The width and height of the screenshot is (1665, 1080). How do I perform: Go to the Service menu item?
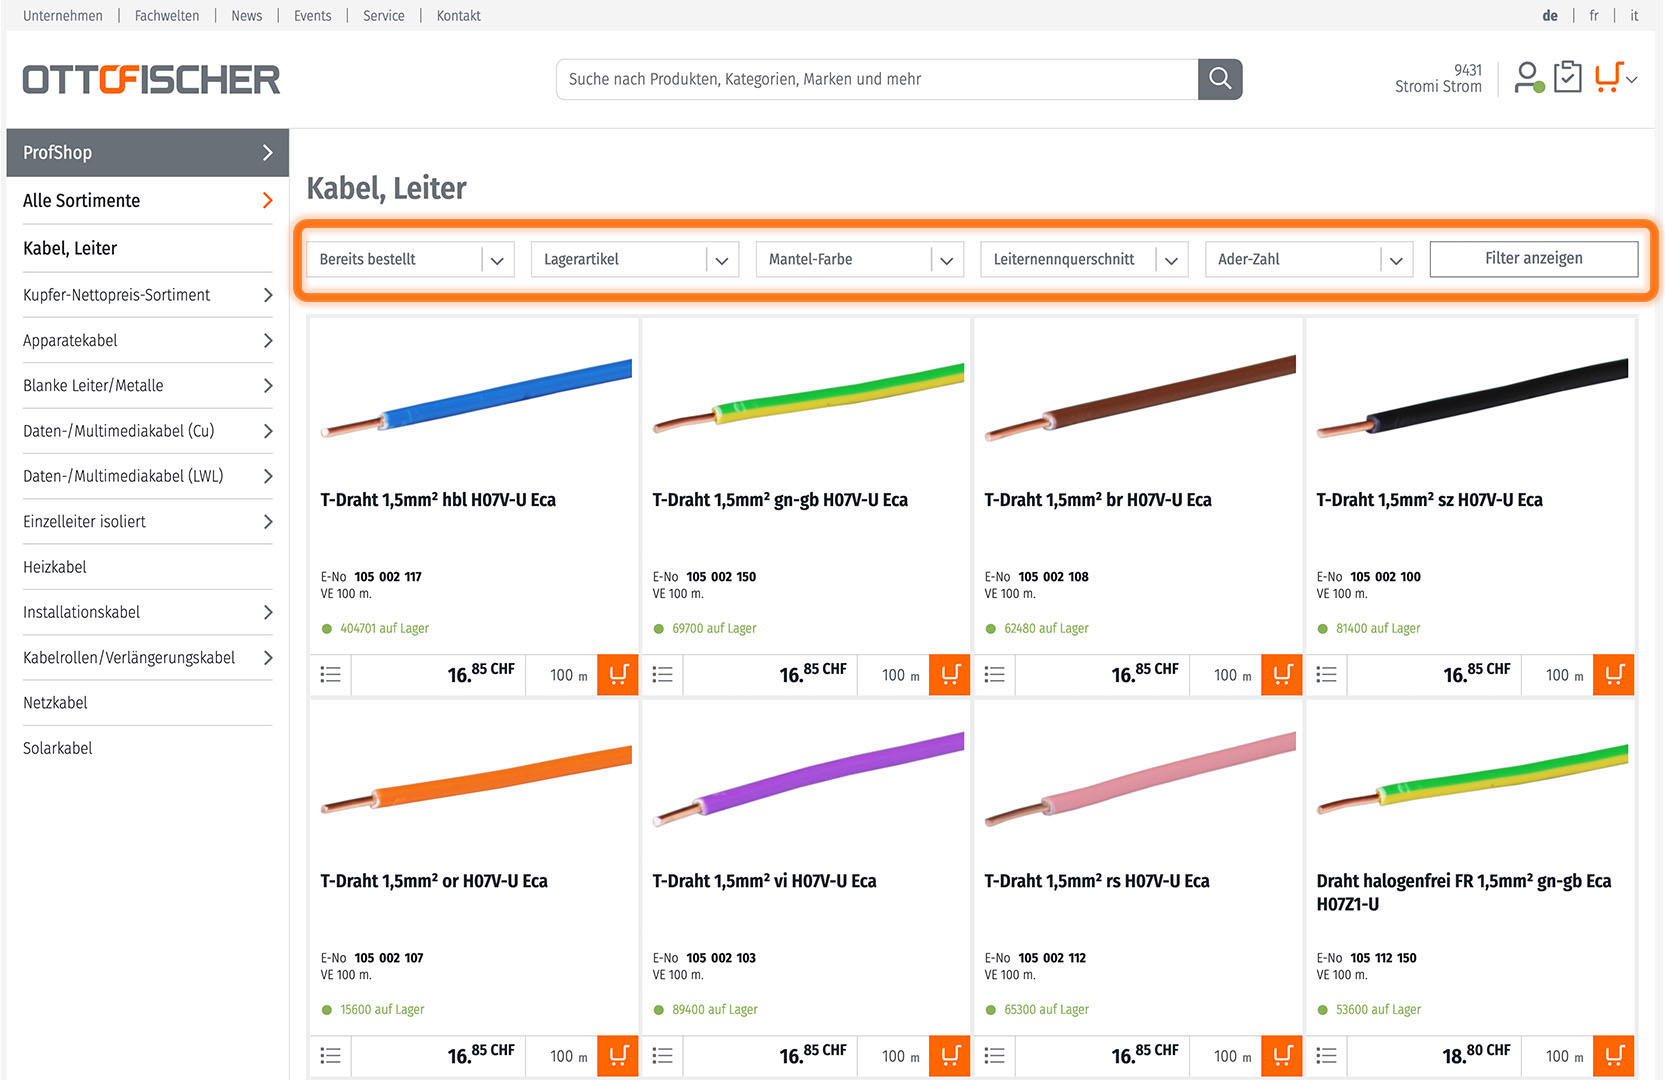click(x=383, y=16)
